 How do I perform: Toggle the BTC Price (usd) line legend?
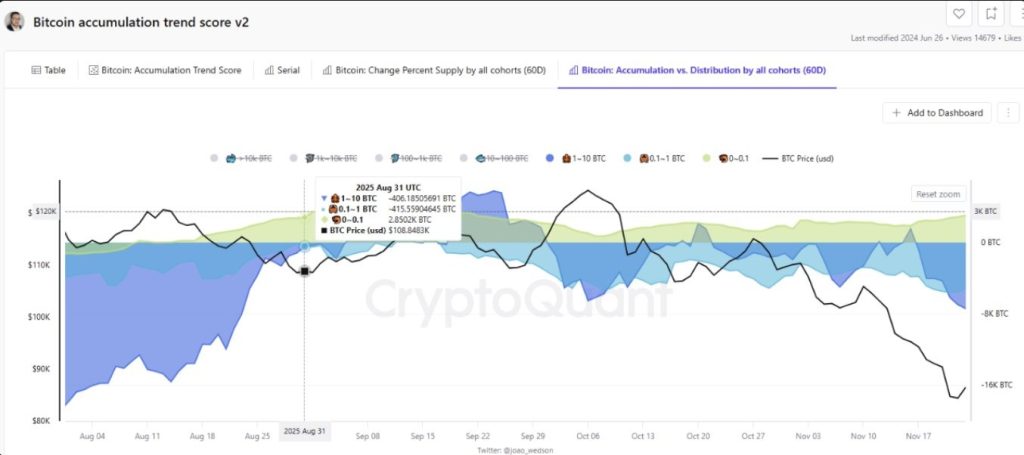[x=800, y=159]
